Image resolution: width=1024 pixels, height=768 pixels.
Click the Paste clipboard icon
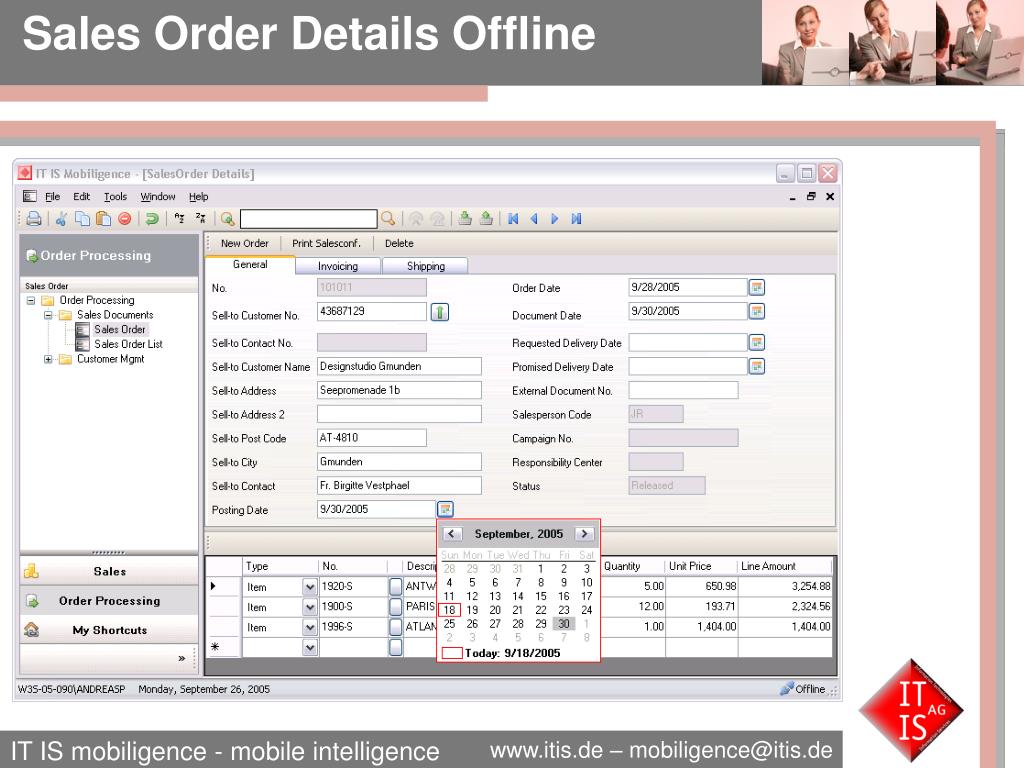[103, 219]
